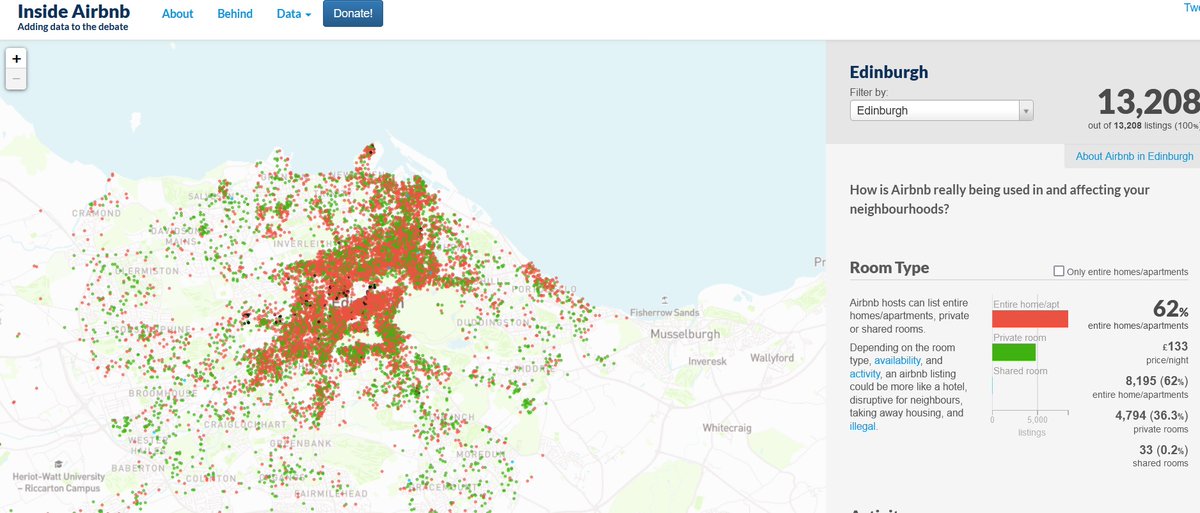
Task: Click the Cramond label on map
Action: click(96, 213)
